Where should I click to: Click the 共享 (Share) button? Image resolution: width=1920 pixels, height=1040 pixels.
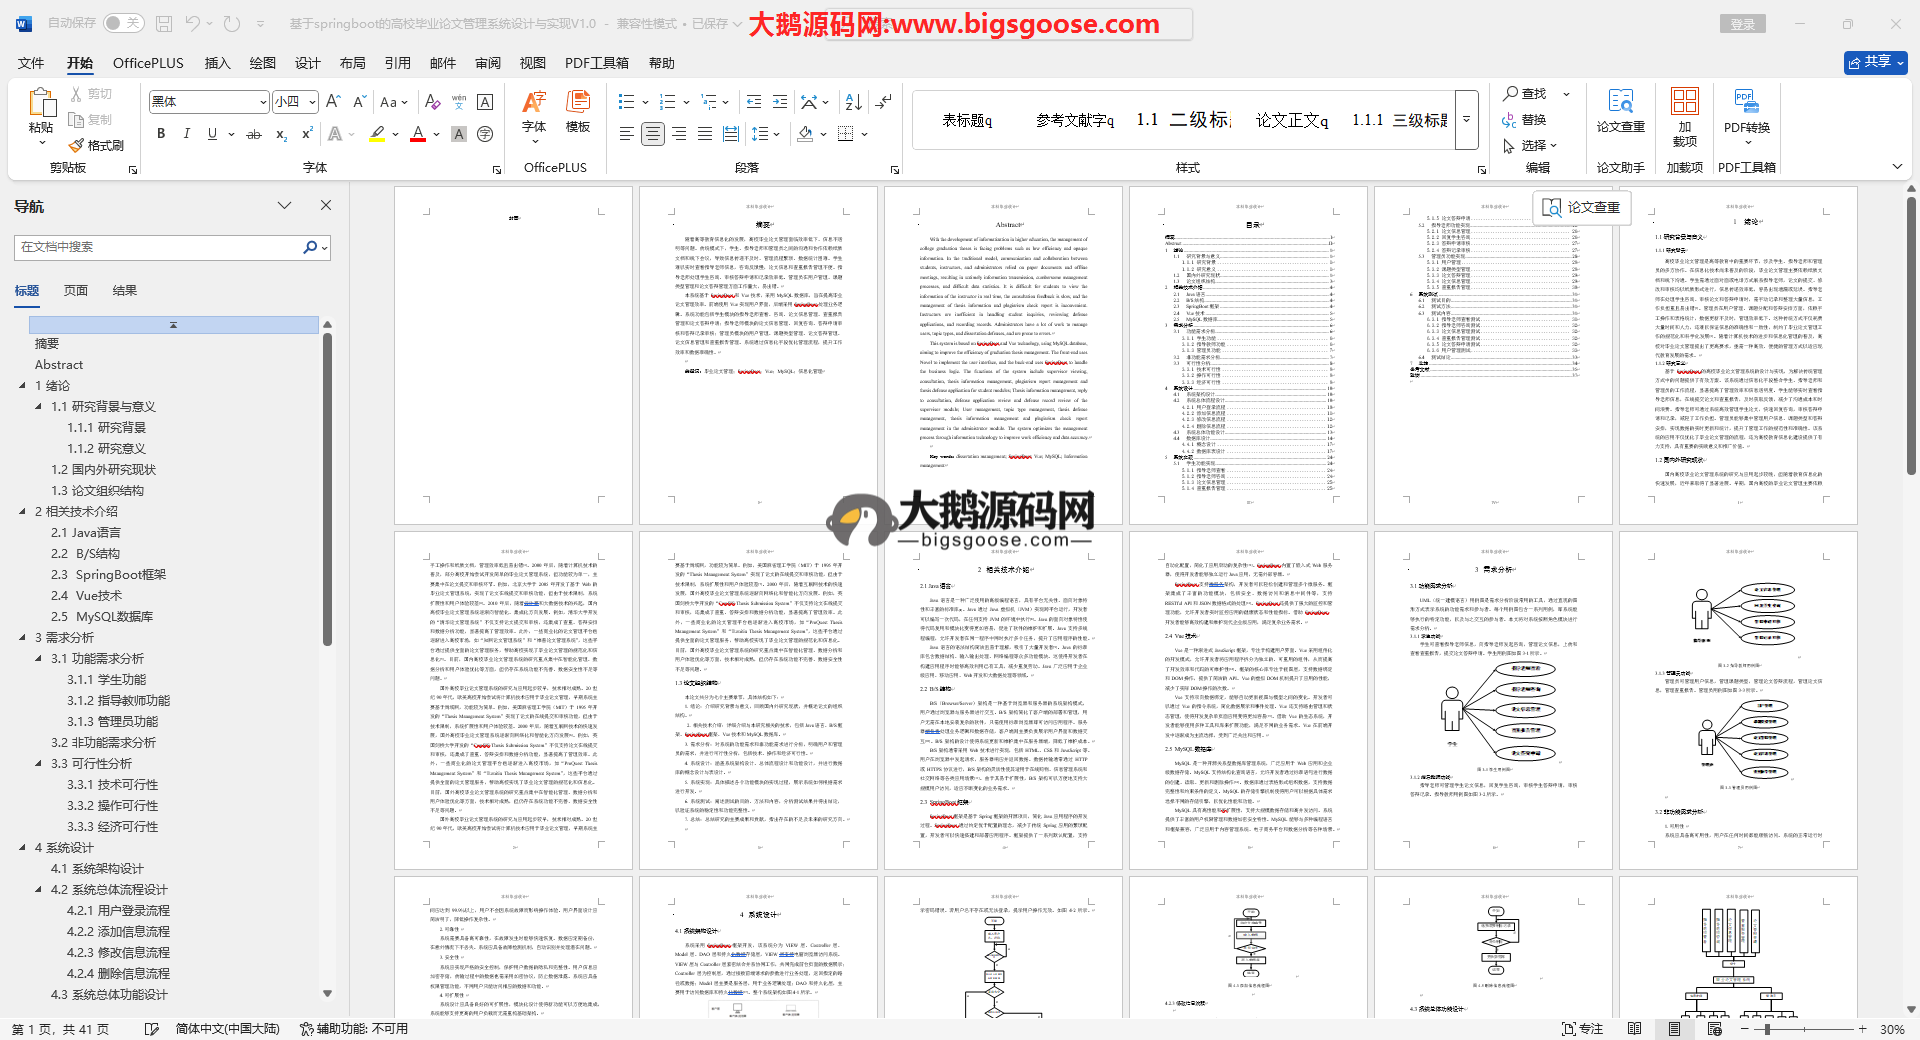click(1875, 62)
